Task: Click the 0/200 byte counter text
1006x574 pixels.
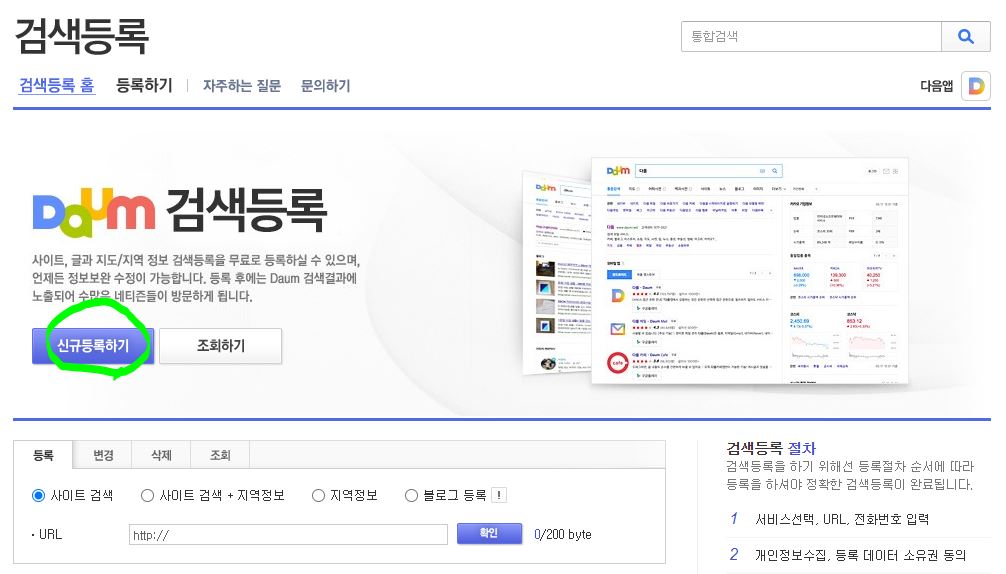Action: [x=563, y=534]
